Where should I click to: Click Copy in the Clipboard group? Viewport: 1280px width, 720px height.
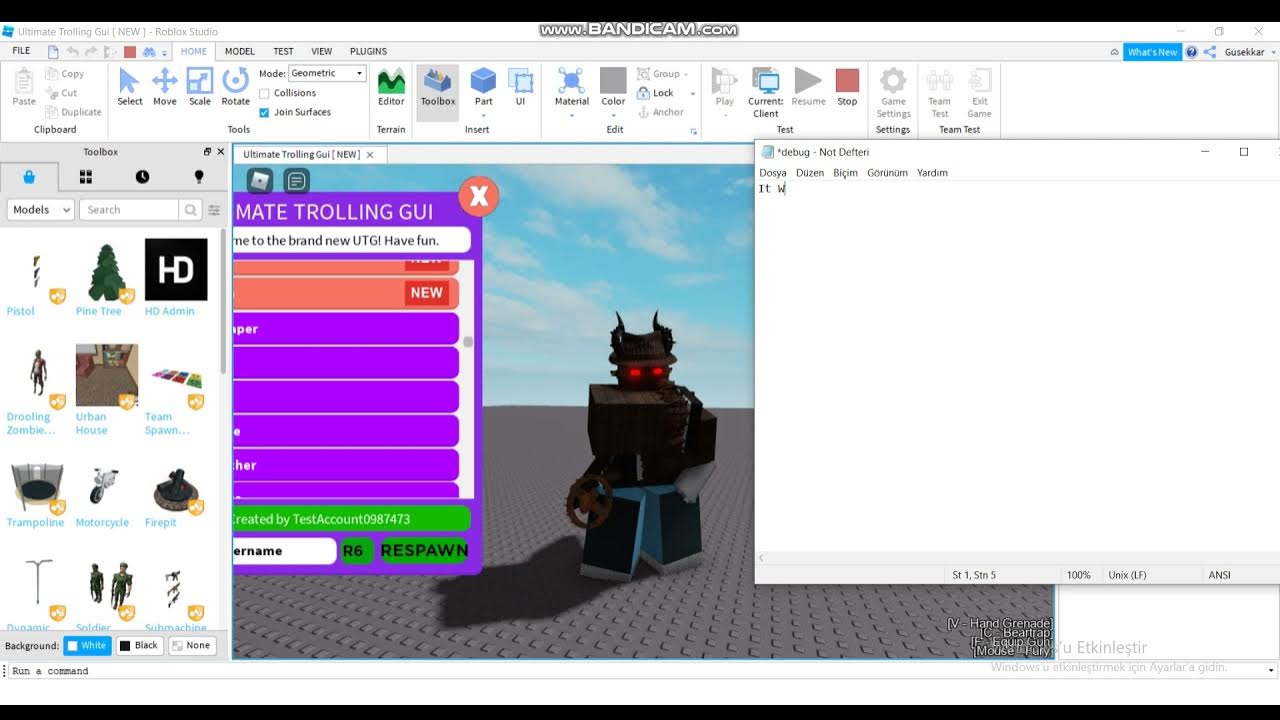pyautogui.click(x=65, y=74)
